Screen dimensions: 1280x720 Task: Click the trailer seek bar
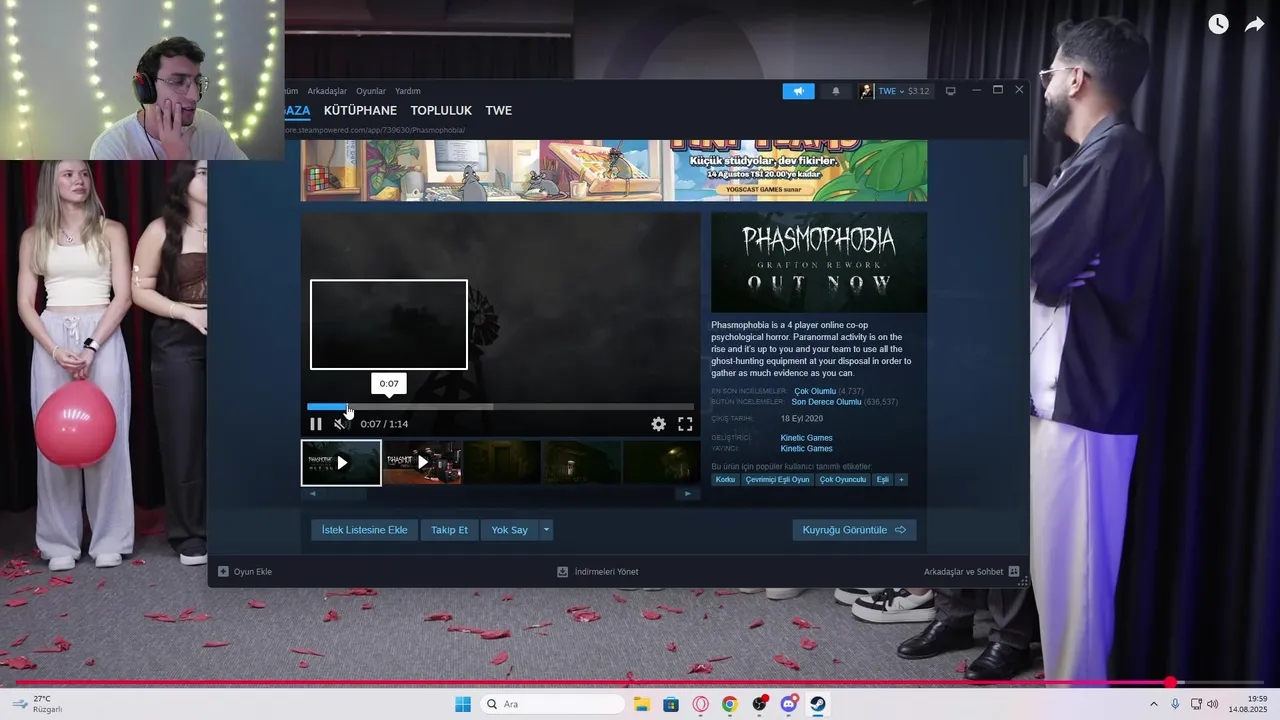click(500, 407)
